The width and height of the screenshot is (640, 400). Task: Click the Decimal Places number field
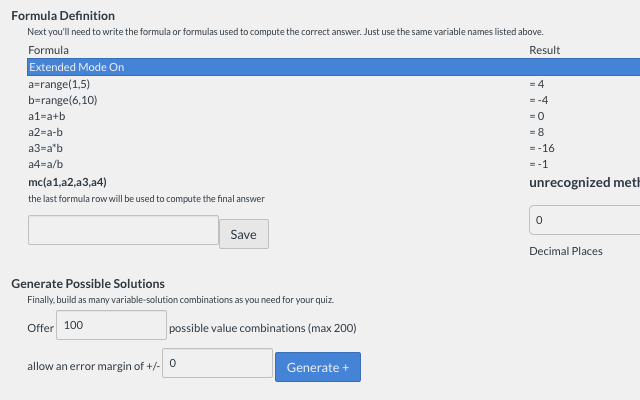[x=584, y=219]
